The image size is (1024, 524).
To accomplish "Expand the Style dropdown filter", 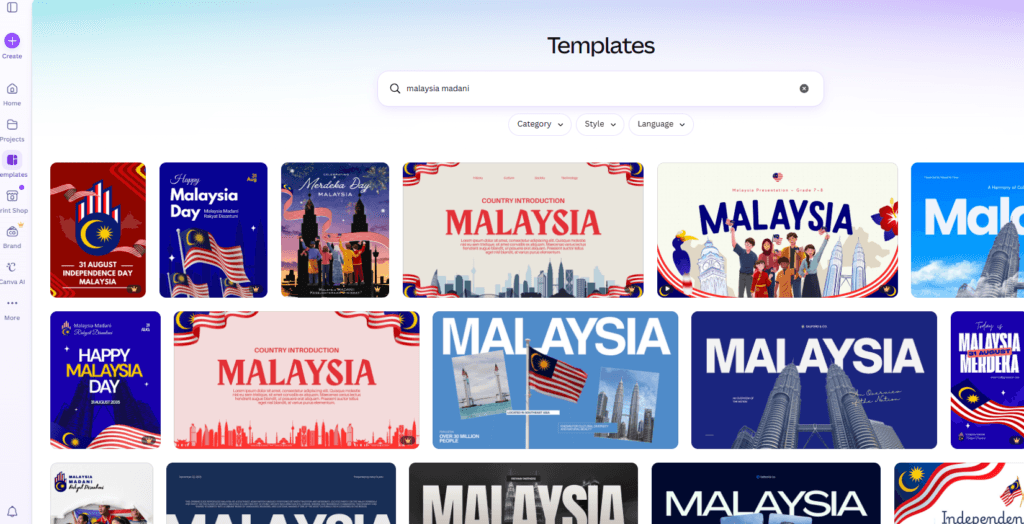I will 600,124.
